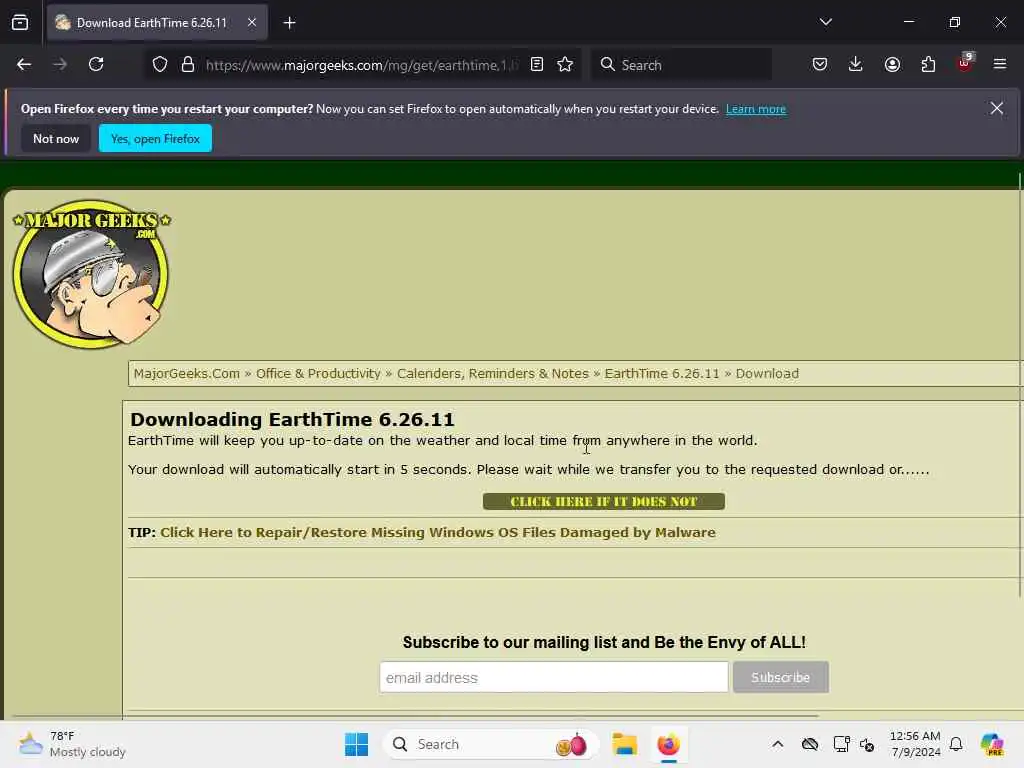Reload the current page
The height and width of the screenshot is (768, 1024).
click(96, 65)
